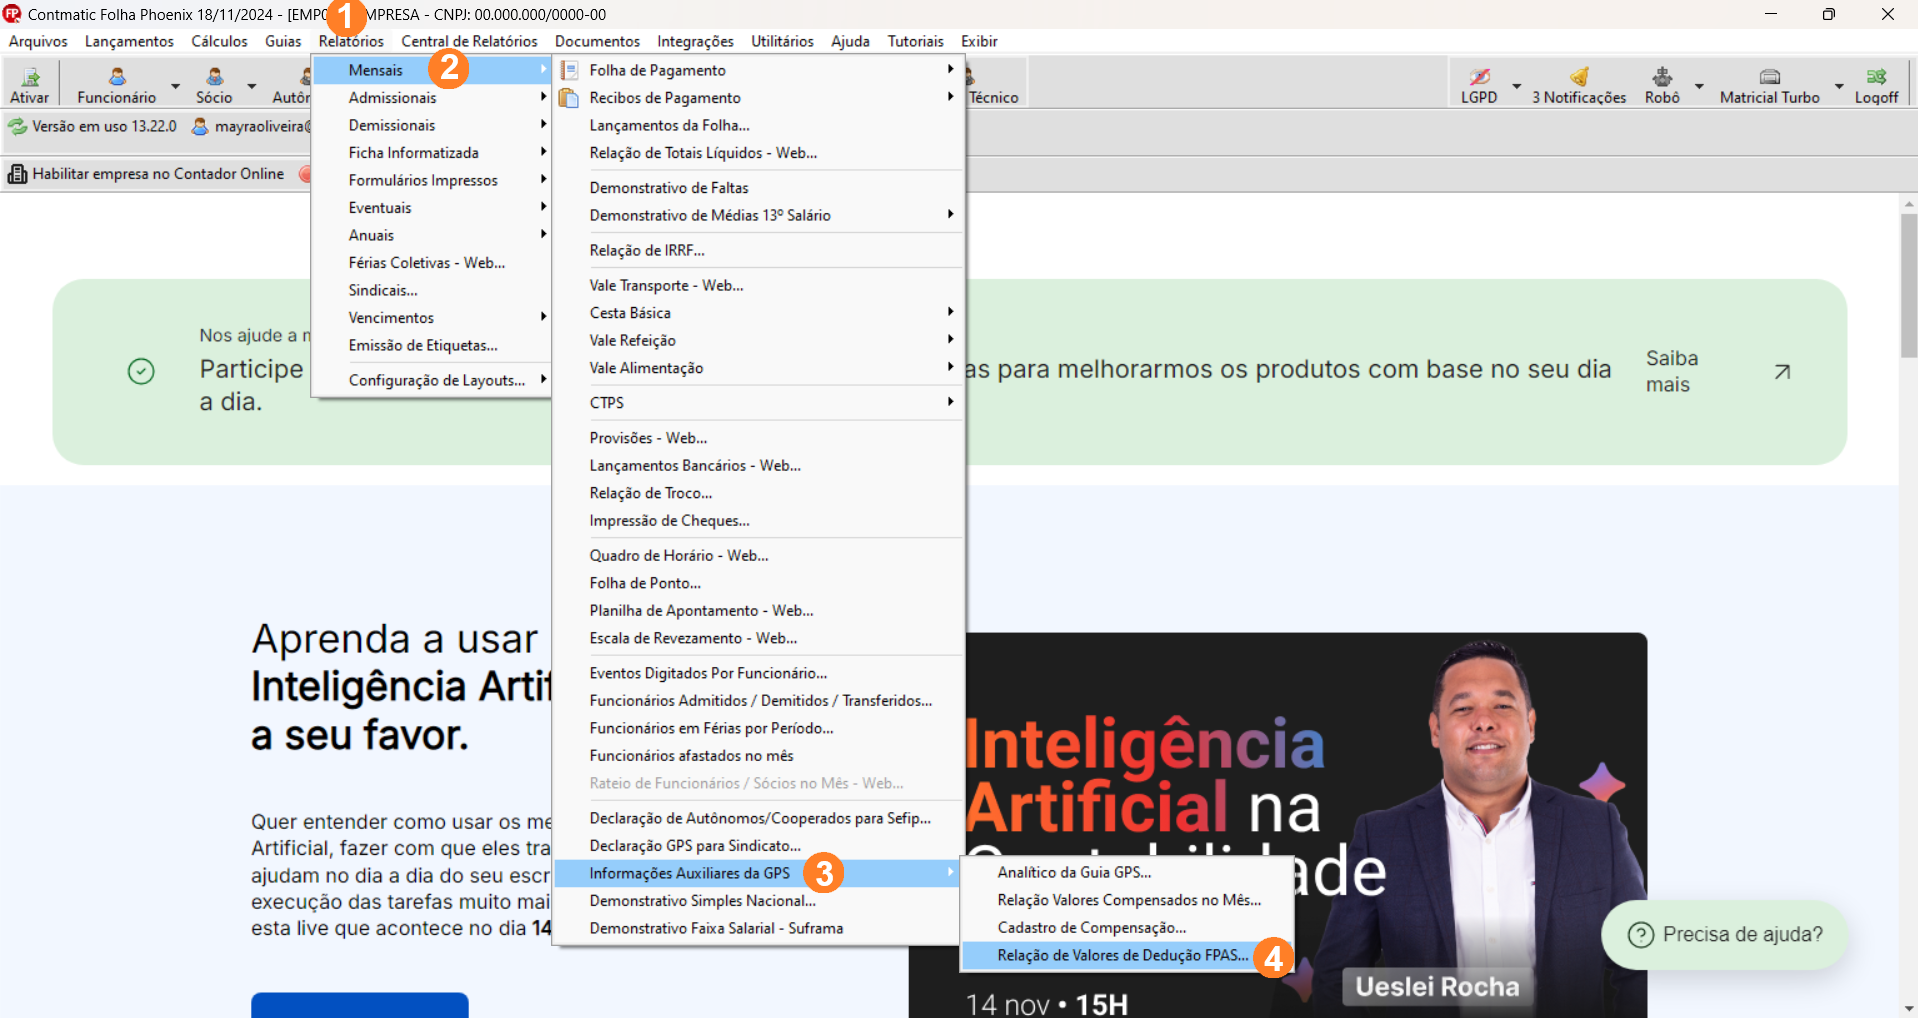The height and width of the screenshot is (1018, 1918).
Task: Click the Folha de Pagamento menu icon
Action: tap(569, 70)
